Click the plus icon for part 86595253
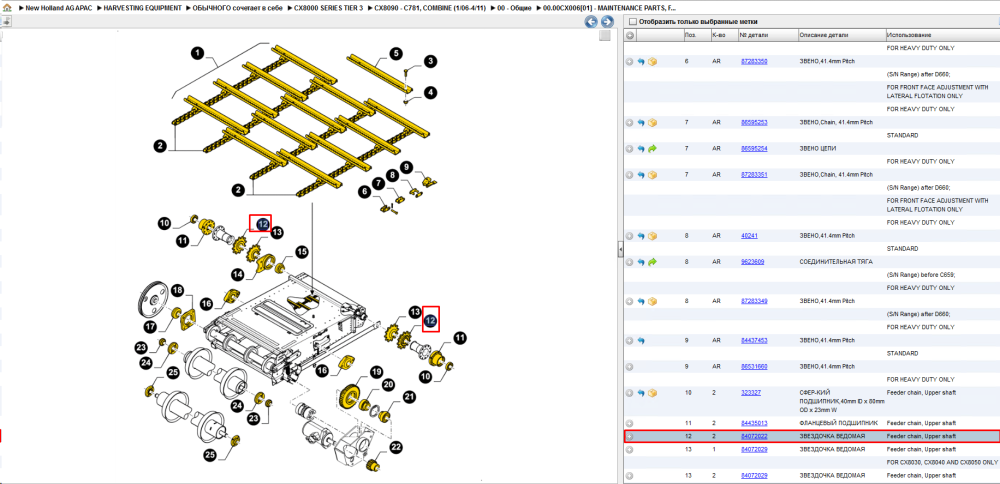Screen dimensions: 1000x484 629,122
